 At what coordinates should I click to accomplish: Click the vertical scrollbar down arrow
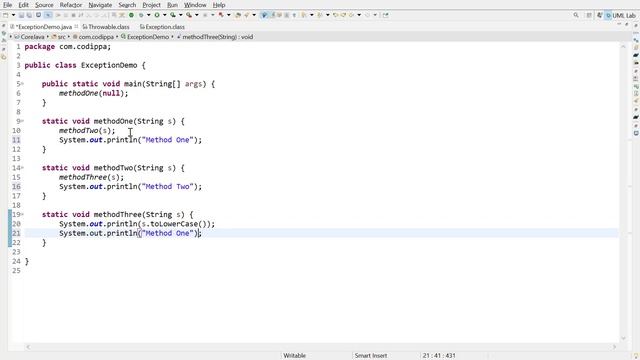[623, 338]
